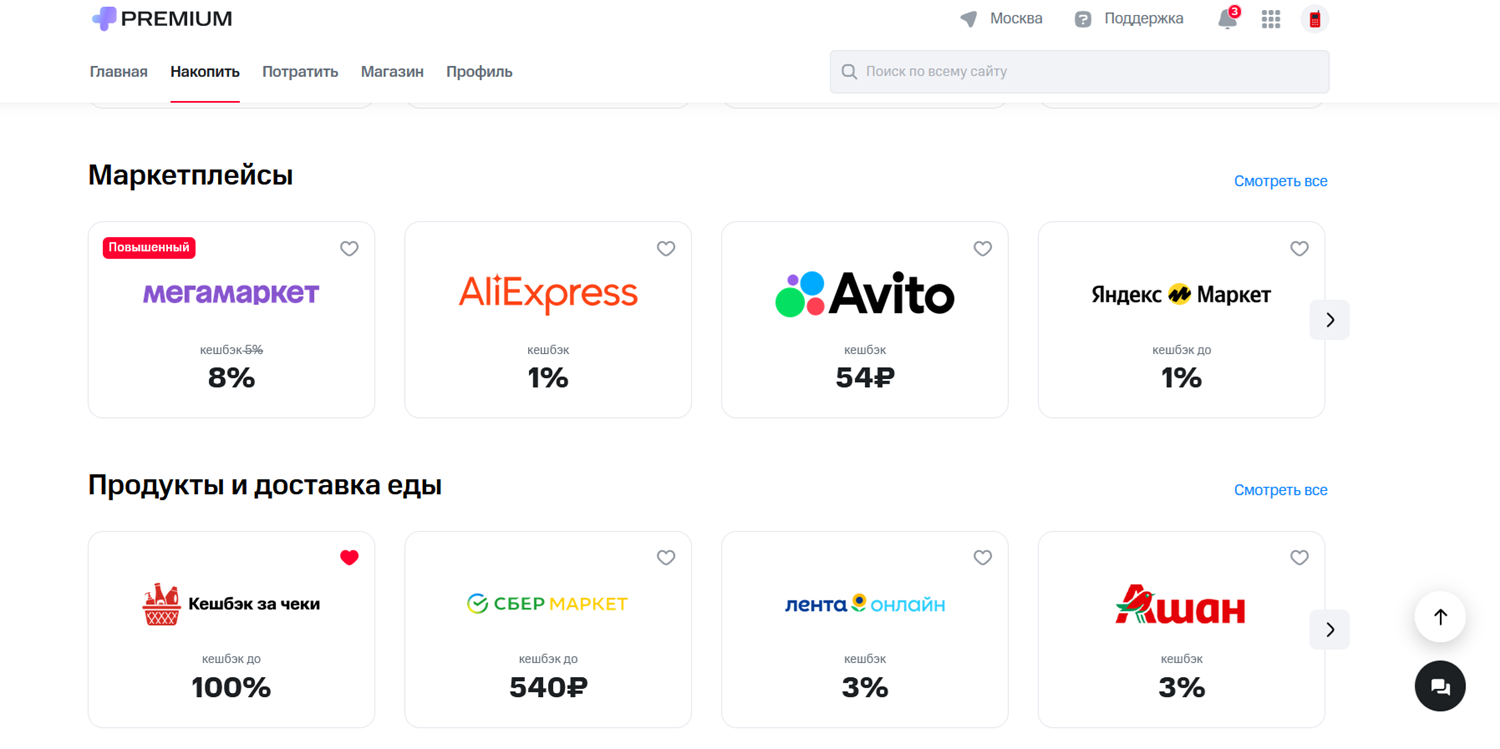Viewport: 1500px width, 749px height.
Task: Show next Маркетплейсы cards with chevron
Action: click(1330, 320)
